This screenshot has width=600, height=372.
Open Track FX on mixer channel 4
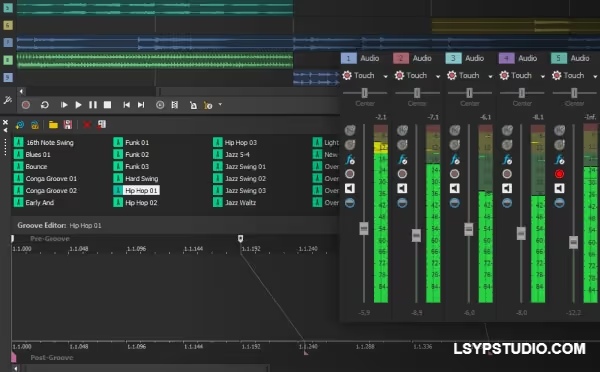[507, 160]
